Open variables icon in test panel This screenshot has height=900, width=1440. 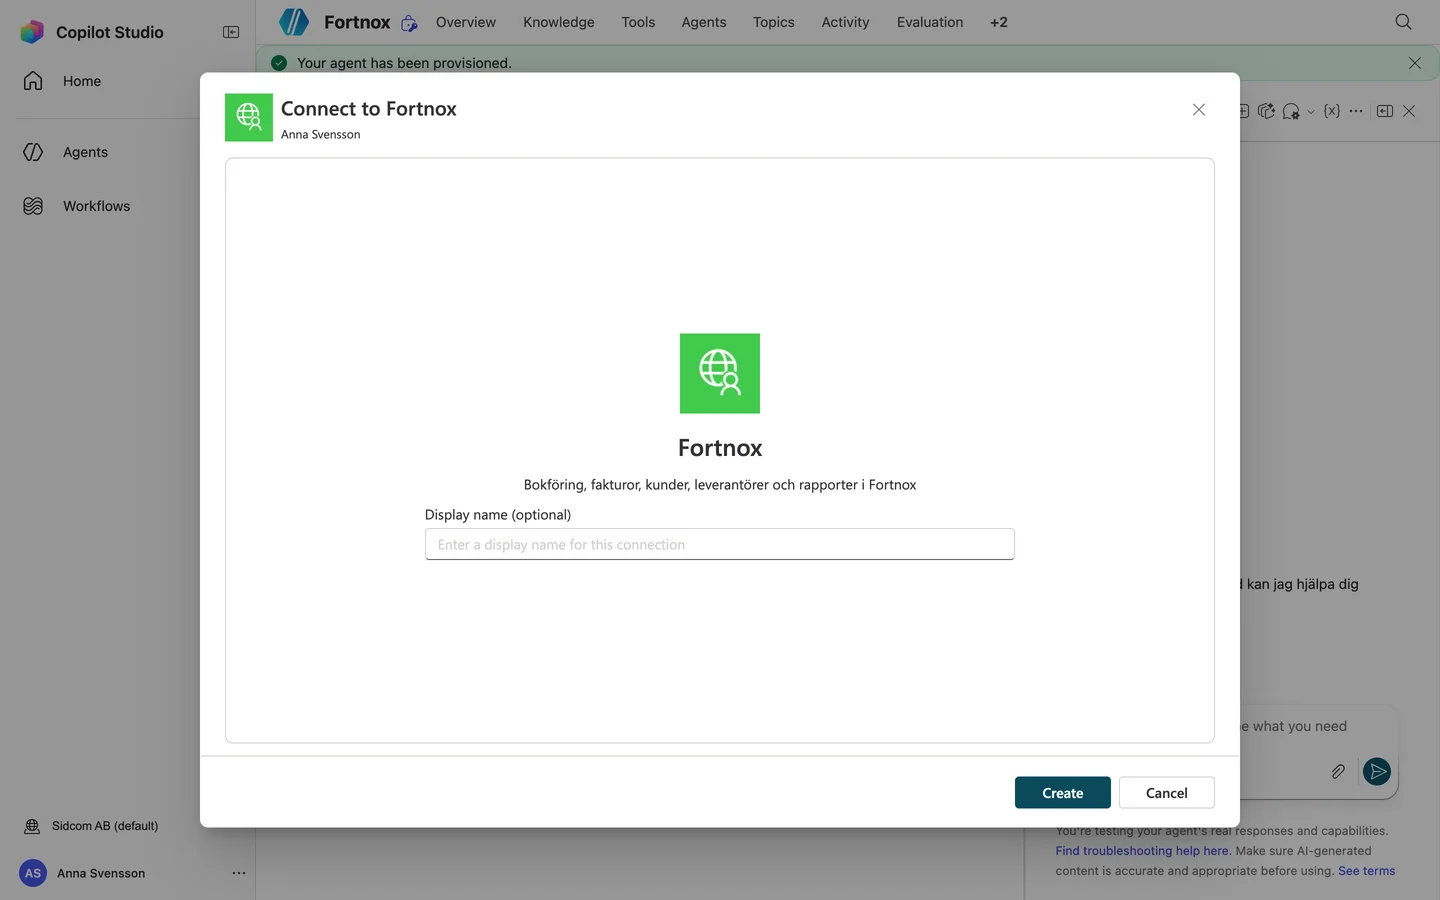click(1332, 111)
